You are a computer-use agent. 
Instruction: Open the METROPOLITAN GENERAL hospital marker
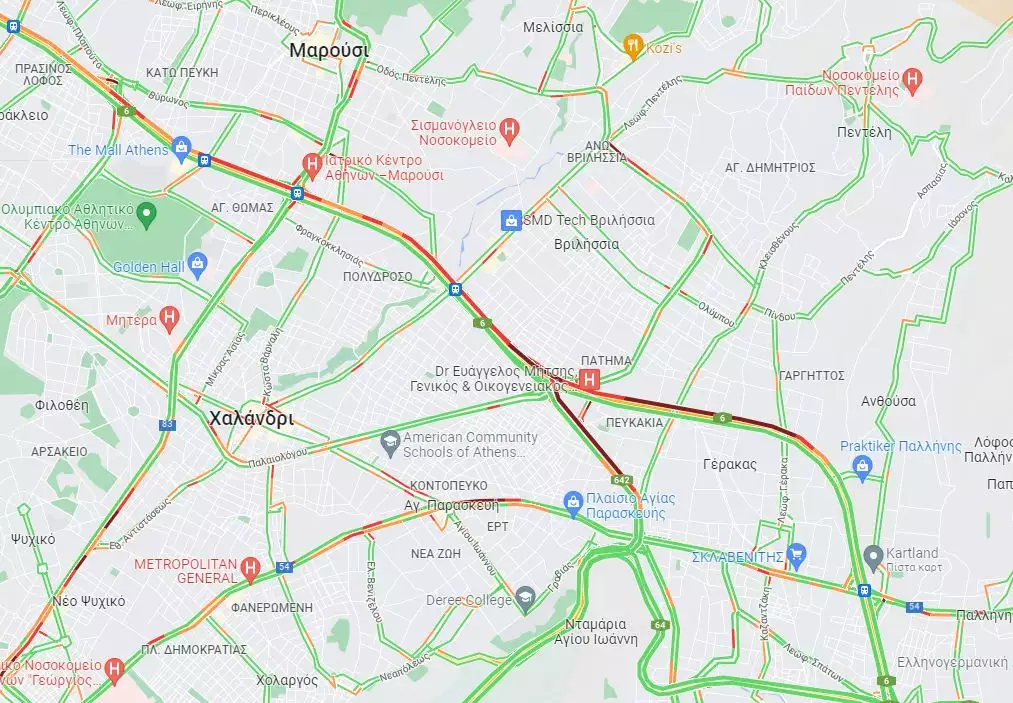[x=250, y=569]
